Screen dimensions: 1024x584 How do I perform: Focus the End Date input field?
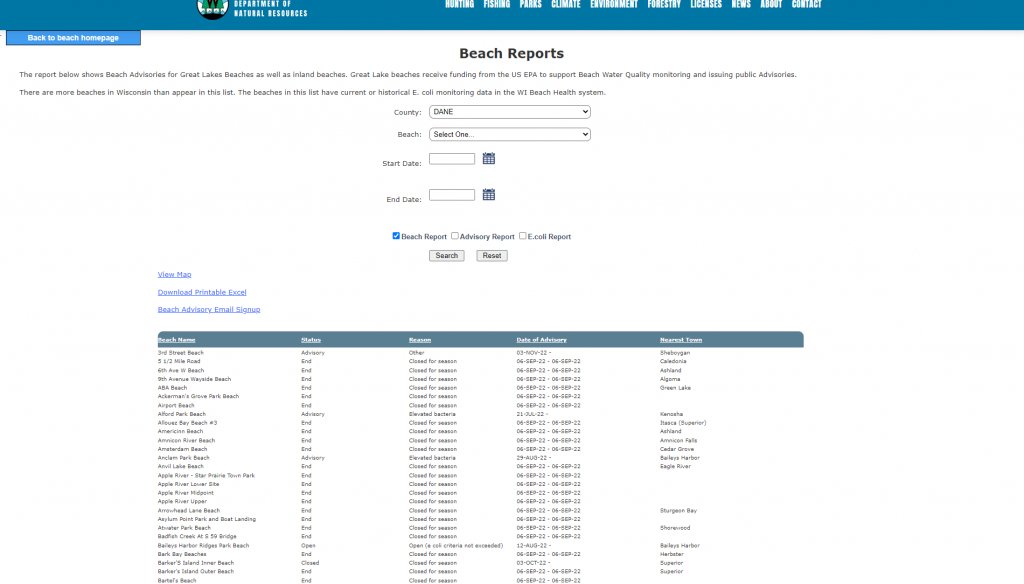[452, 195]
